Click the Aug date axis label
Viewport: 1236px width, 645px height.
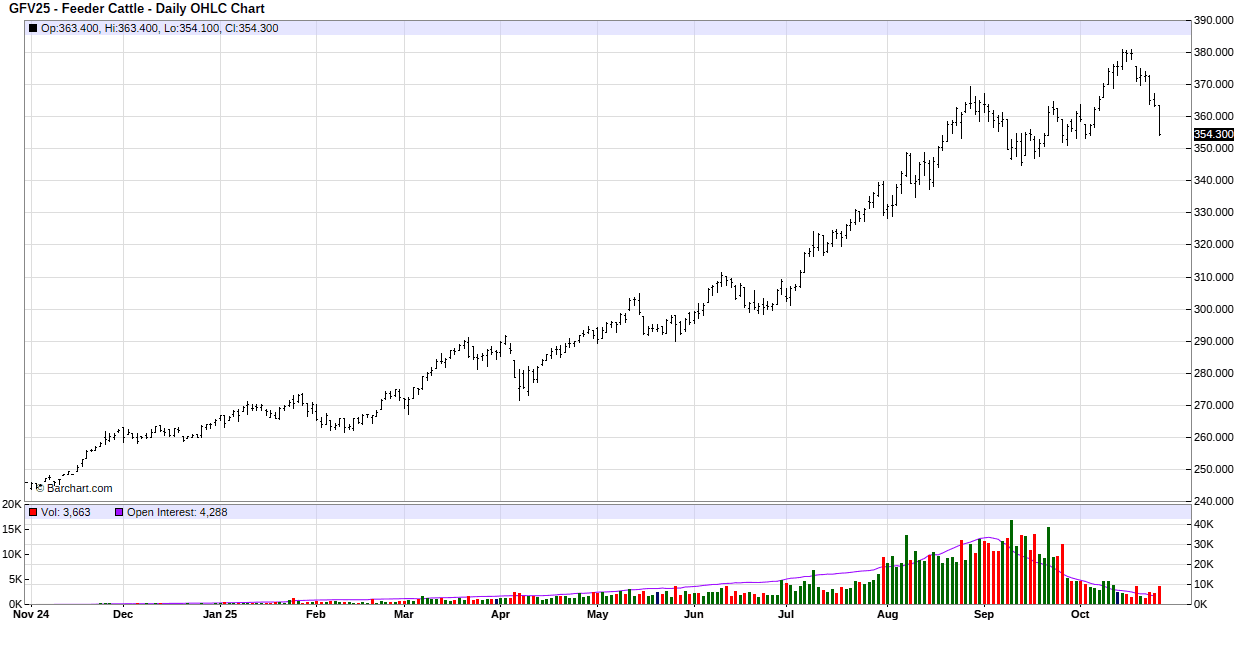[886, 615]
